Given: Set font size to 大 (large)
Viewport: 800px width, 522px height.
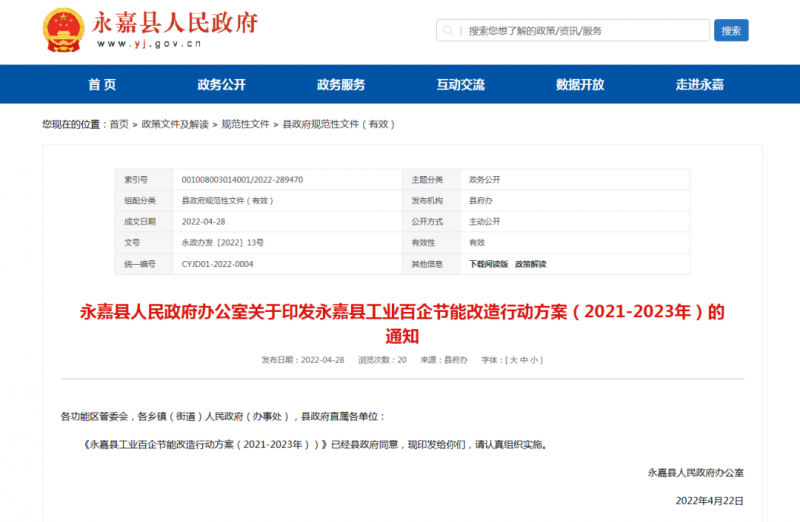Looking at the screenshot, I should coord(513,359).
